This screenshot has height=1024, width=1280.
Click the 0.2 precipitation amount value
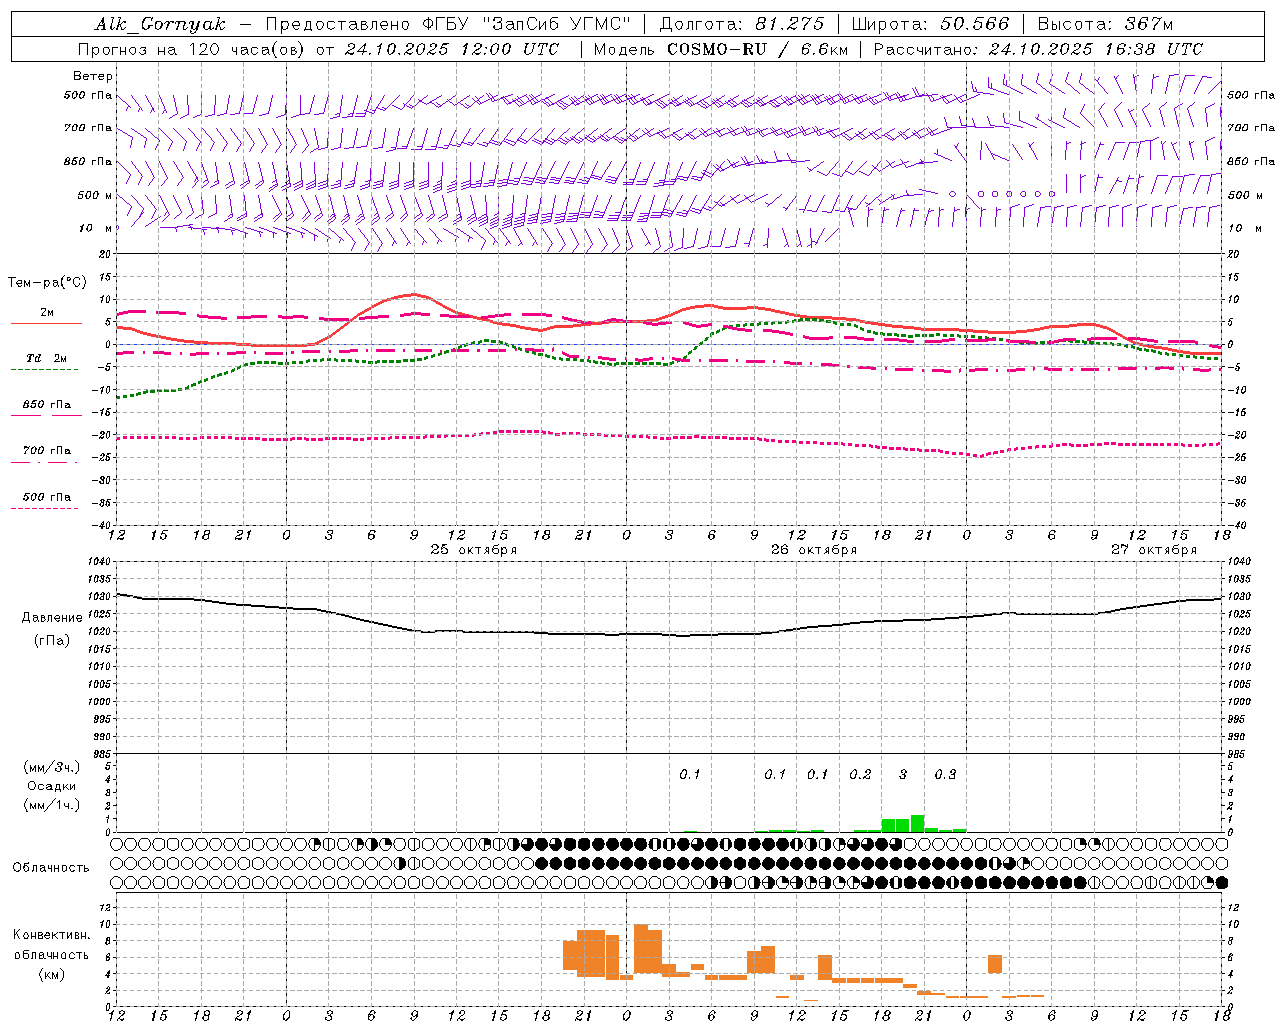(x=860, y=774)
